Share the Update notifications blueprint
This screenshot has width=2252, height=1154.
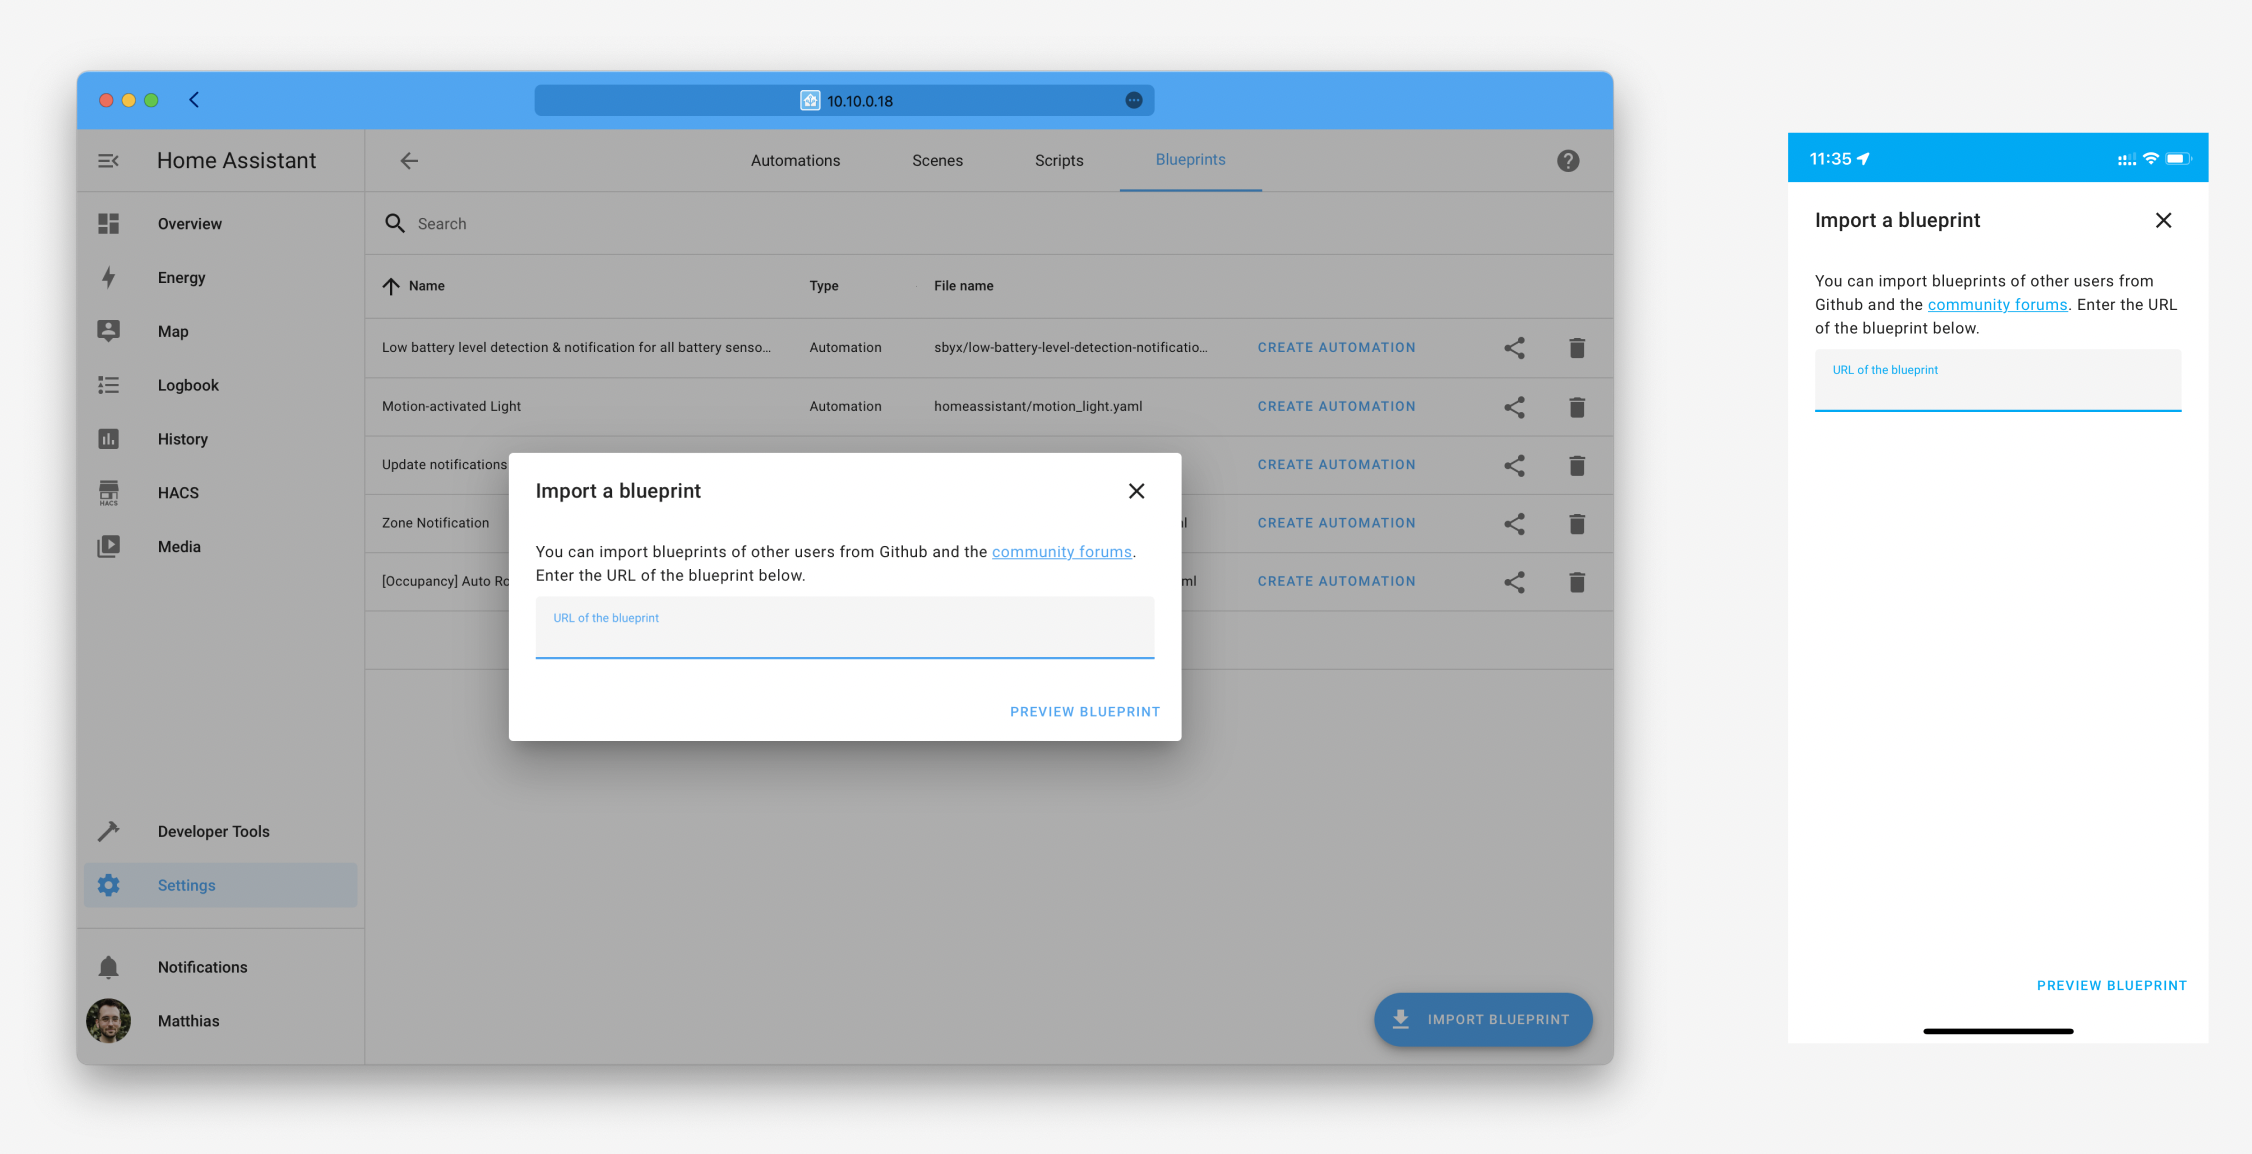tap(1515, 465)
